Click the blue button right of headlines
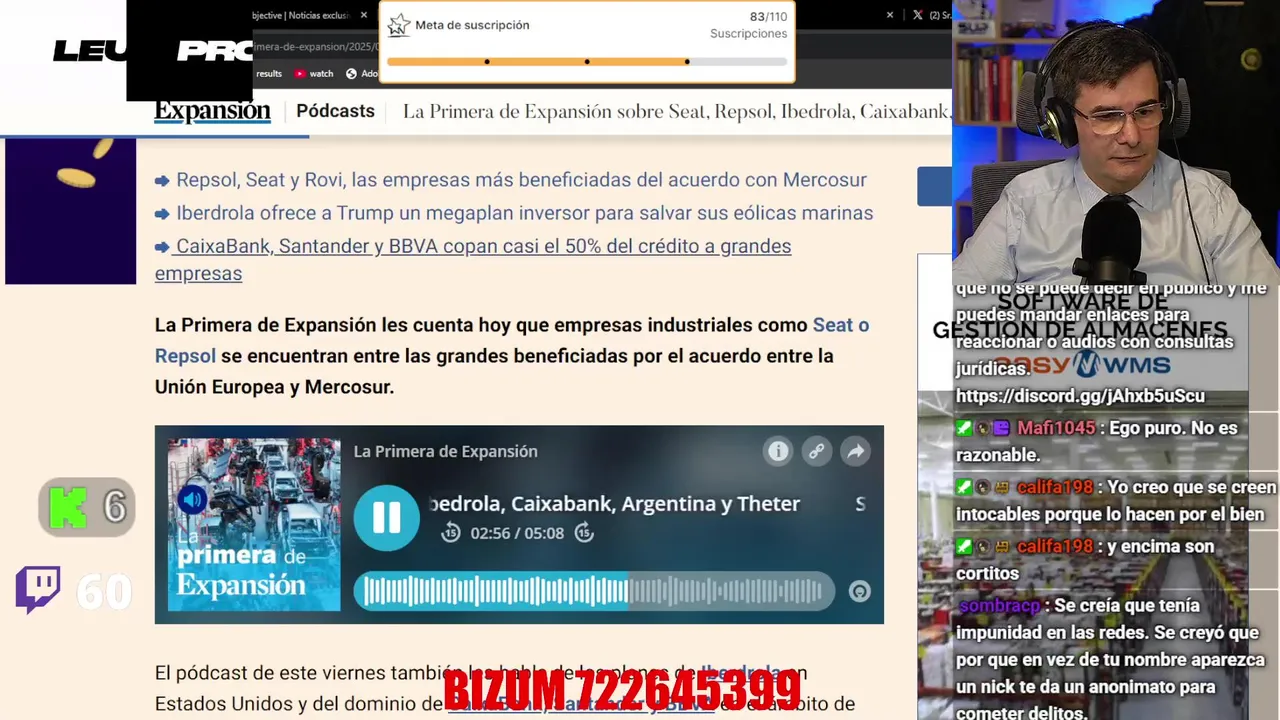The height and width of the screenshot is (720, 1280). (934, 187)
